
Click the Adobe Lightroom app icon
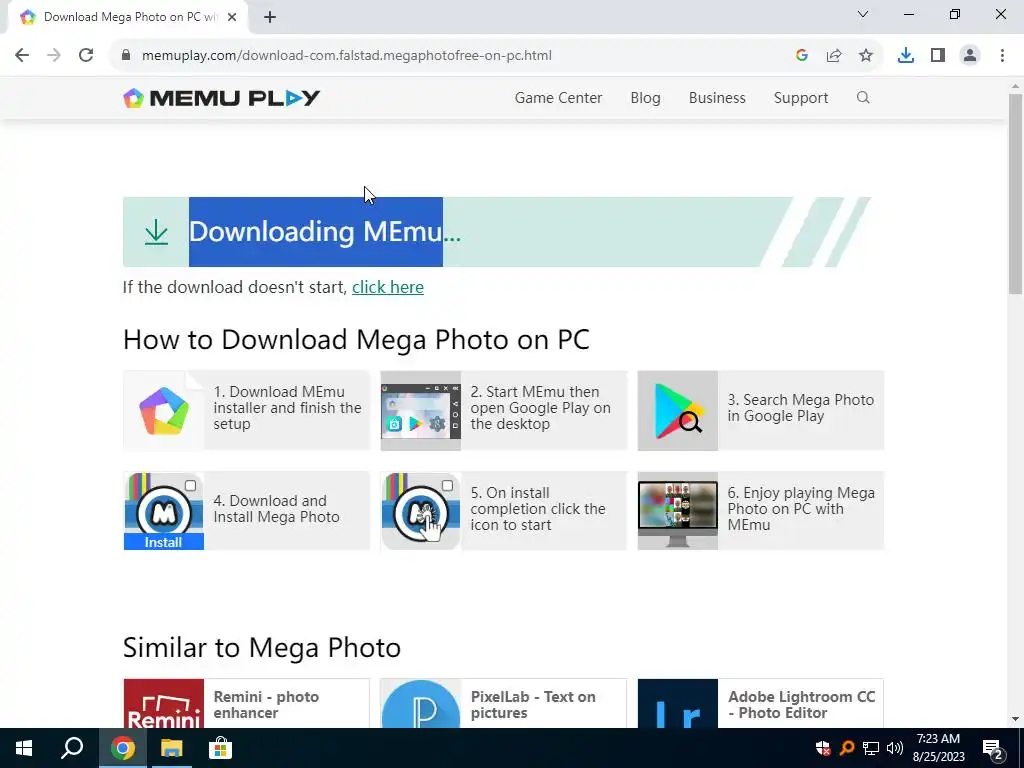point(678,704)
